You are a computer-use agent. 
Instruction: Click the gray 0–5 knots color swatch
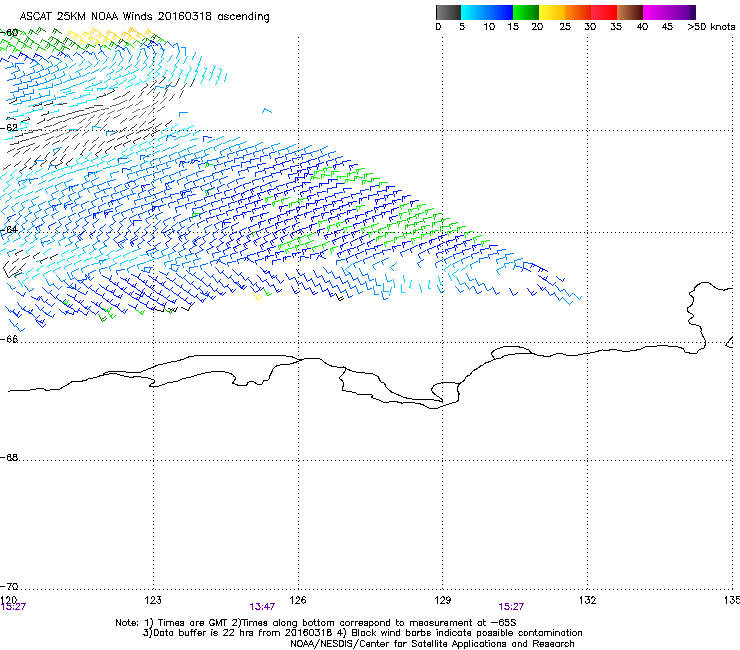click(448, 12)
